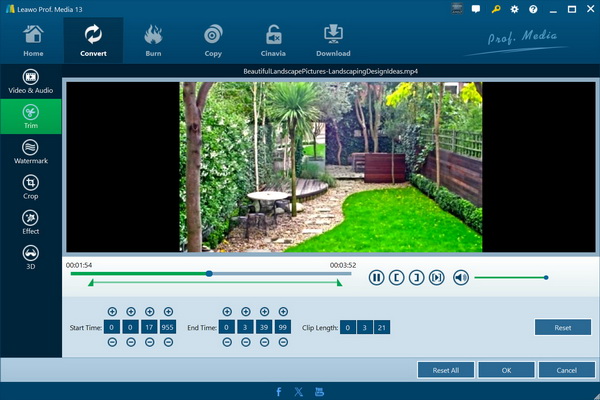
Task: Decrease End Time minutes with minus button
Action: [x=246, y=342]
